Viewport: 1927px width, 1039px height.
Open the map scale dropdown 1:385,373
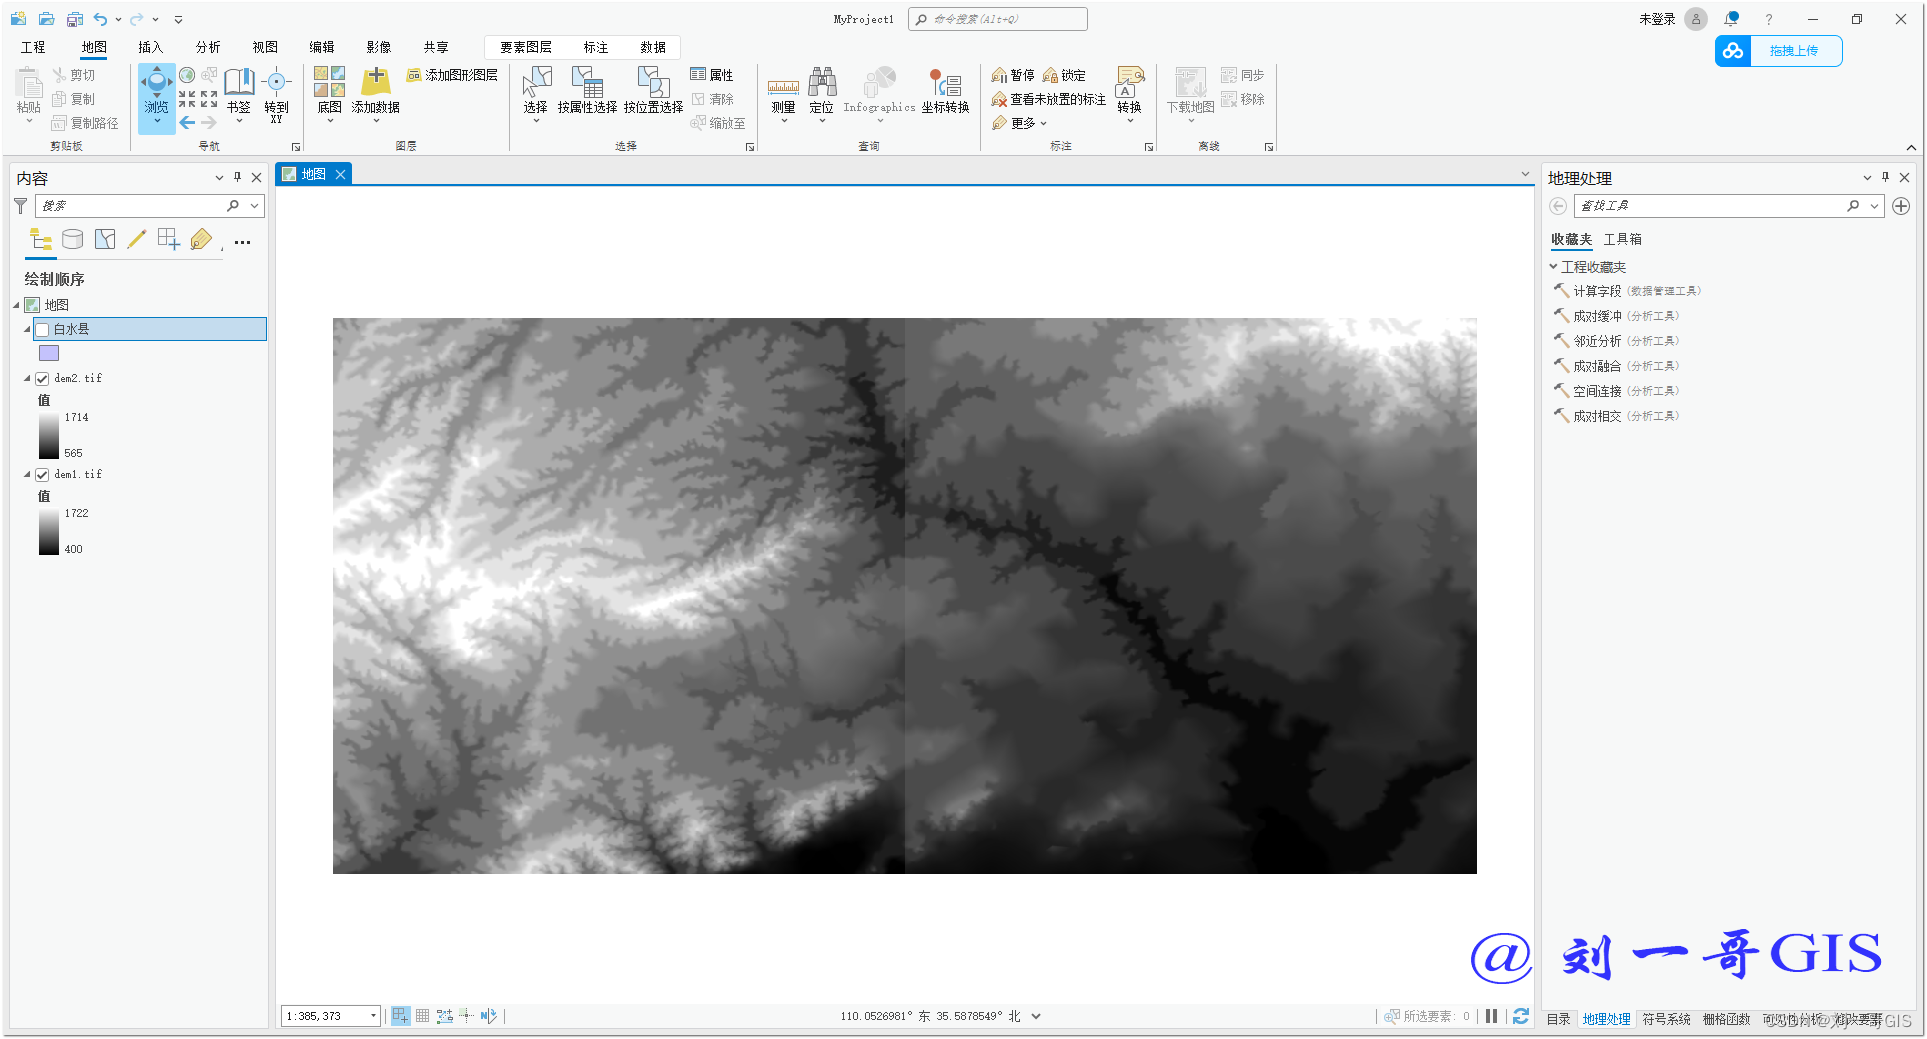pos(373,1016)
